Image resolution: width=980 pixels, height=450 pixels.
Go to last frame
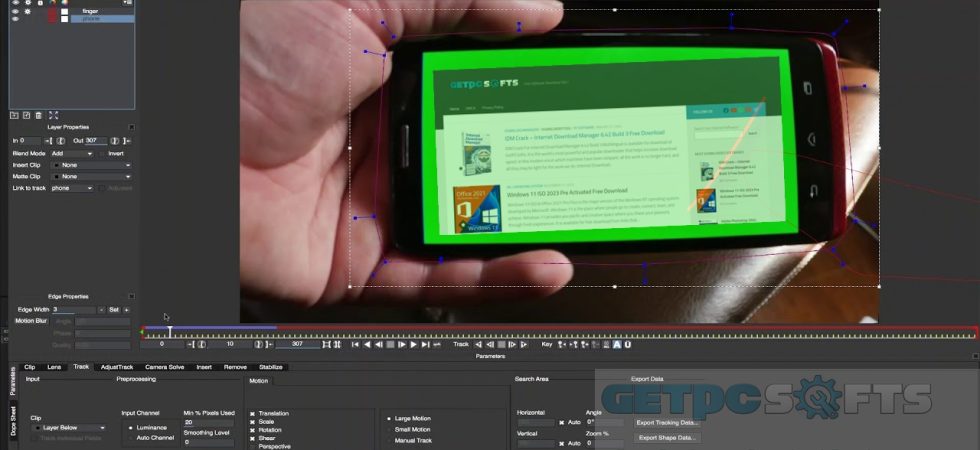(425, 344)
